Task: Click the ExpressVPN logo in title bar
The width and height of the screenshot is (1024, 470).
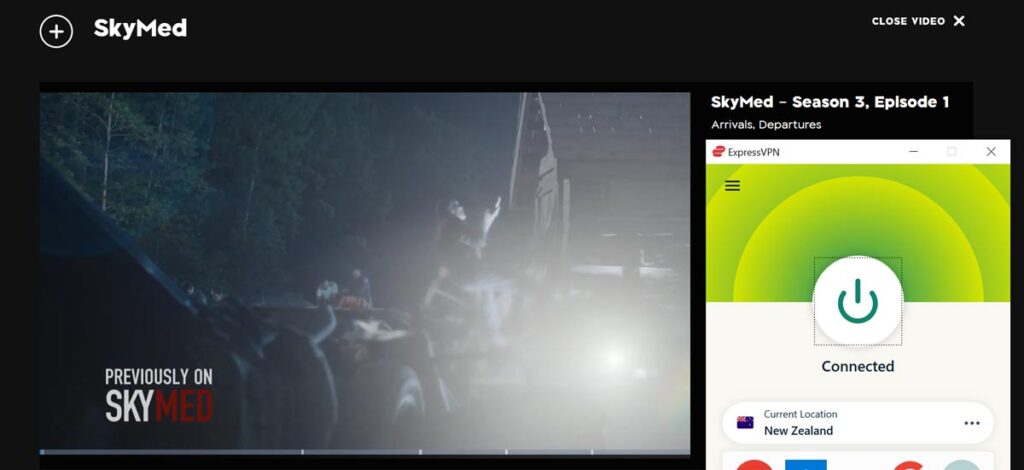Action: (718, 151)
